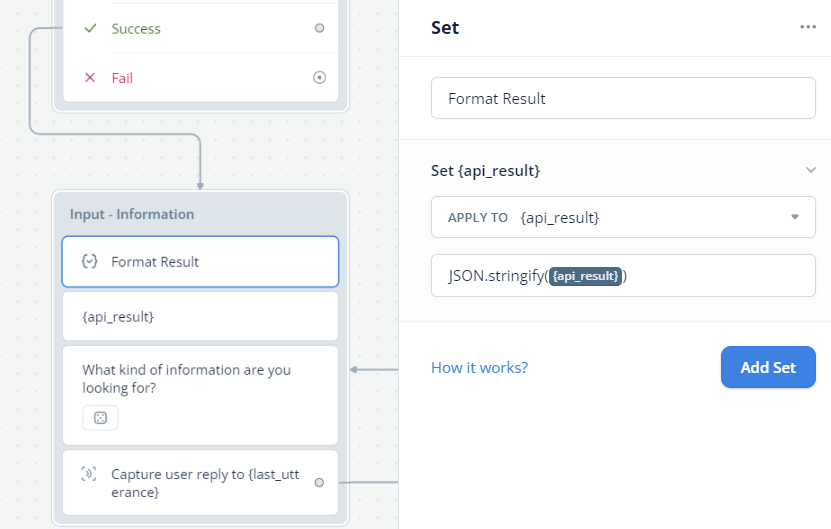Click the APPLY TO dropdown arrow
Viewport: 831px width, 529px height.
point(795,217)
